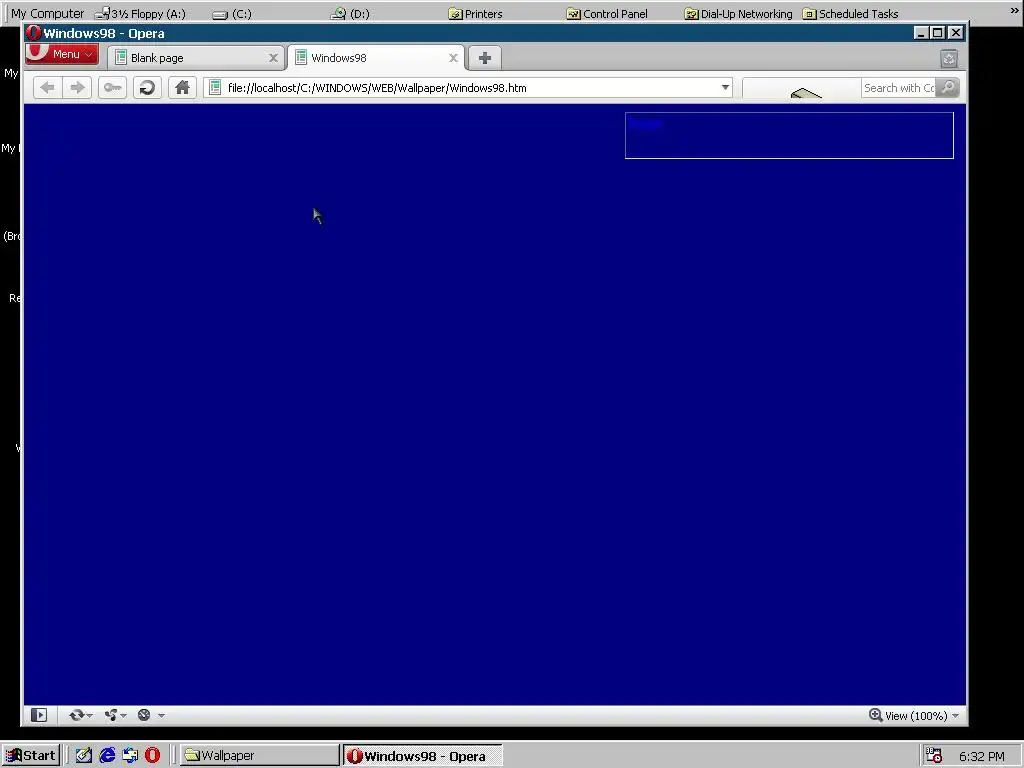Open Opera Unite status icon
The image size is (1024, 768).
click(x=110, y=715)
